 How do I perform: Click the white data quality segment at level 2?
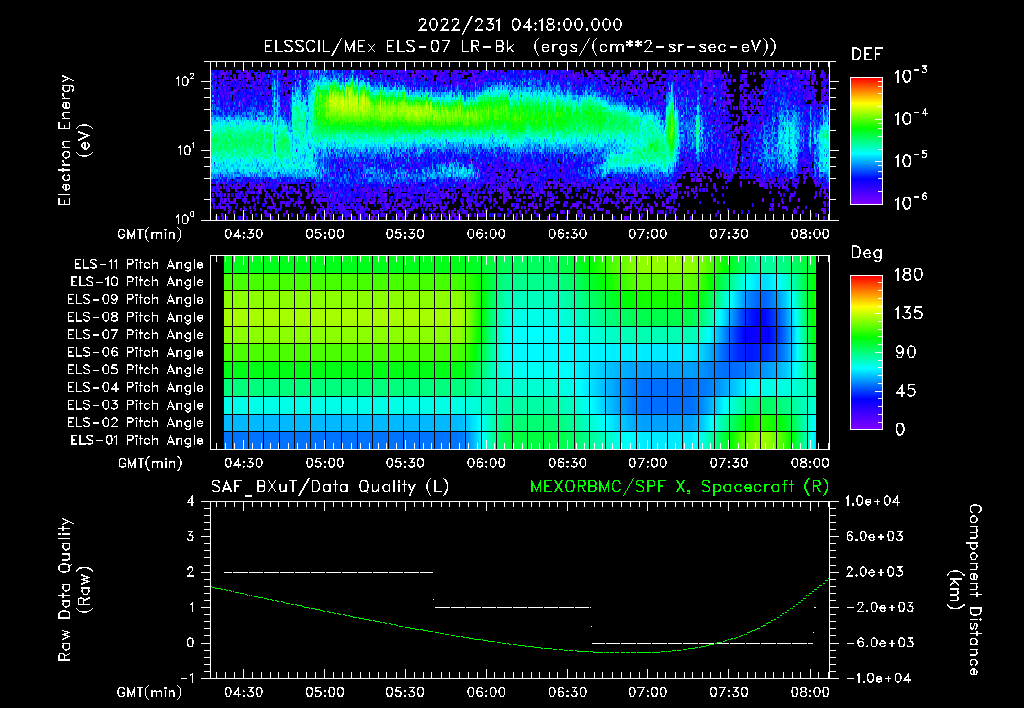click(x=328, y=572)
